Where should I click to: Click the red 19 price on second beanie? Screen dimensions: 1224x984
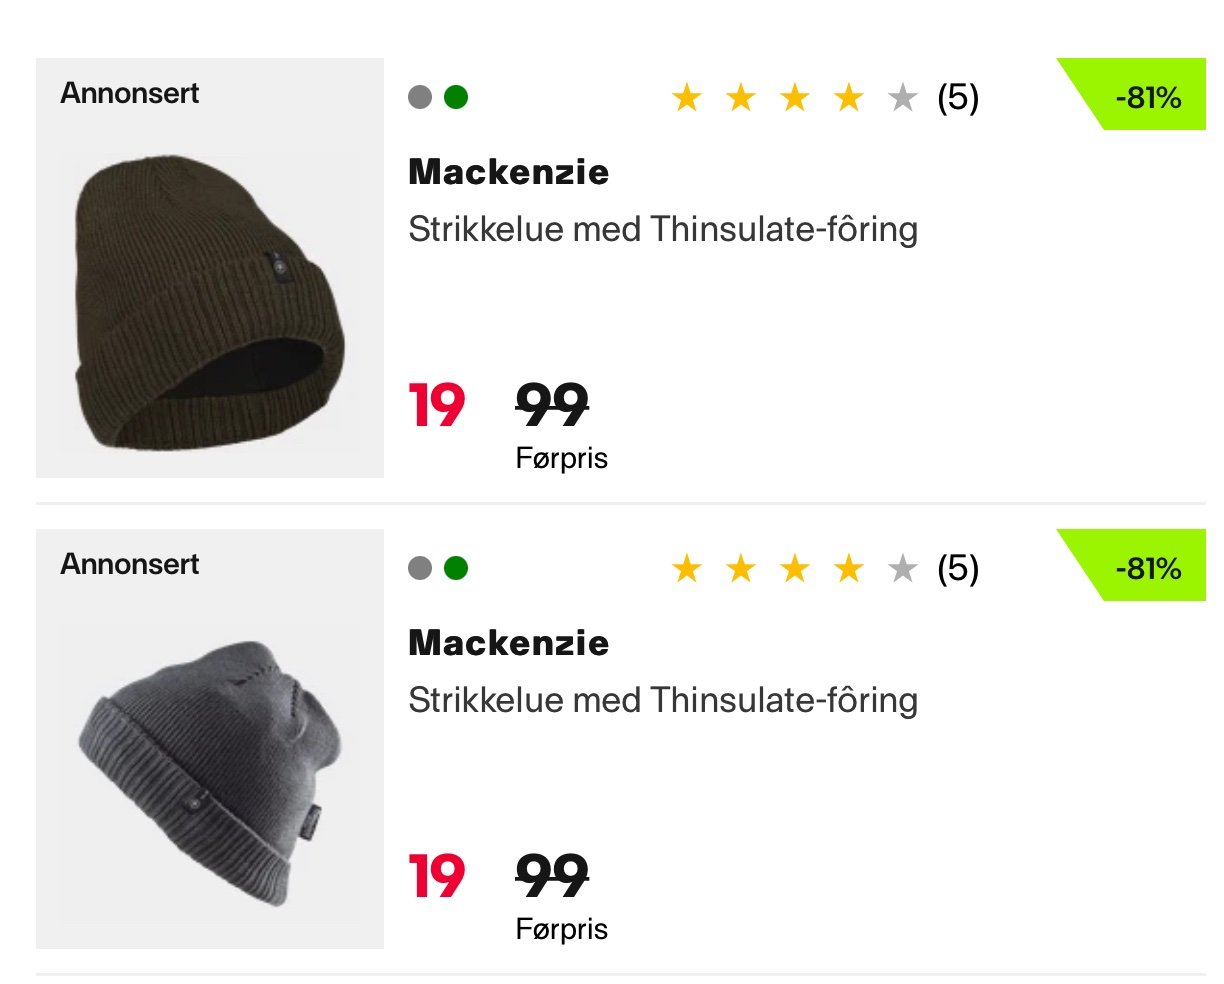pyautogui.click(x=437, y=877)
